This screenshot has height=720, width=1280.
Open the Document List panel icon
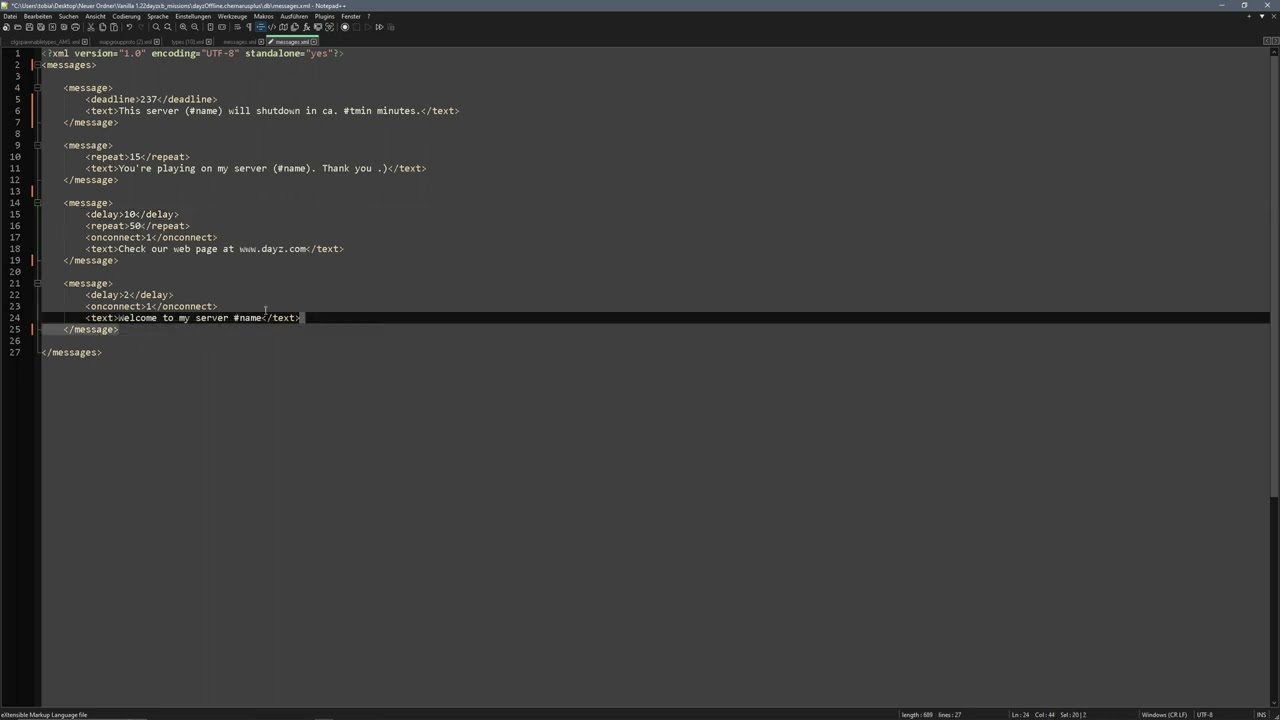click(294, 27)
